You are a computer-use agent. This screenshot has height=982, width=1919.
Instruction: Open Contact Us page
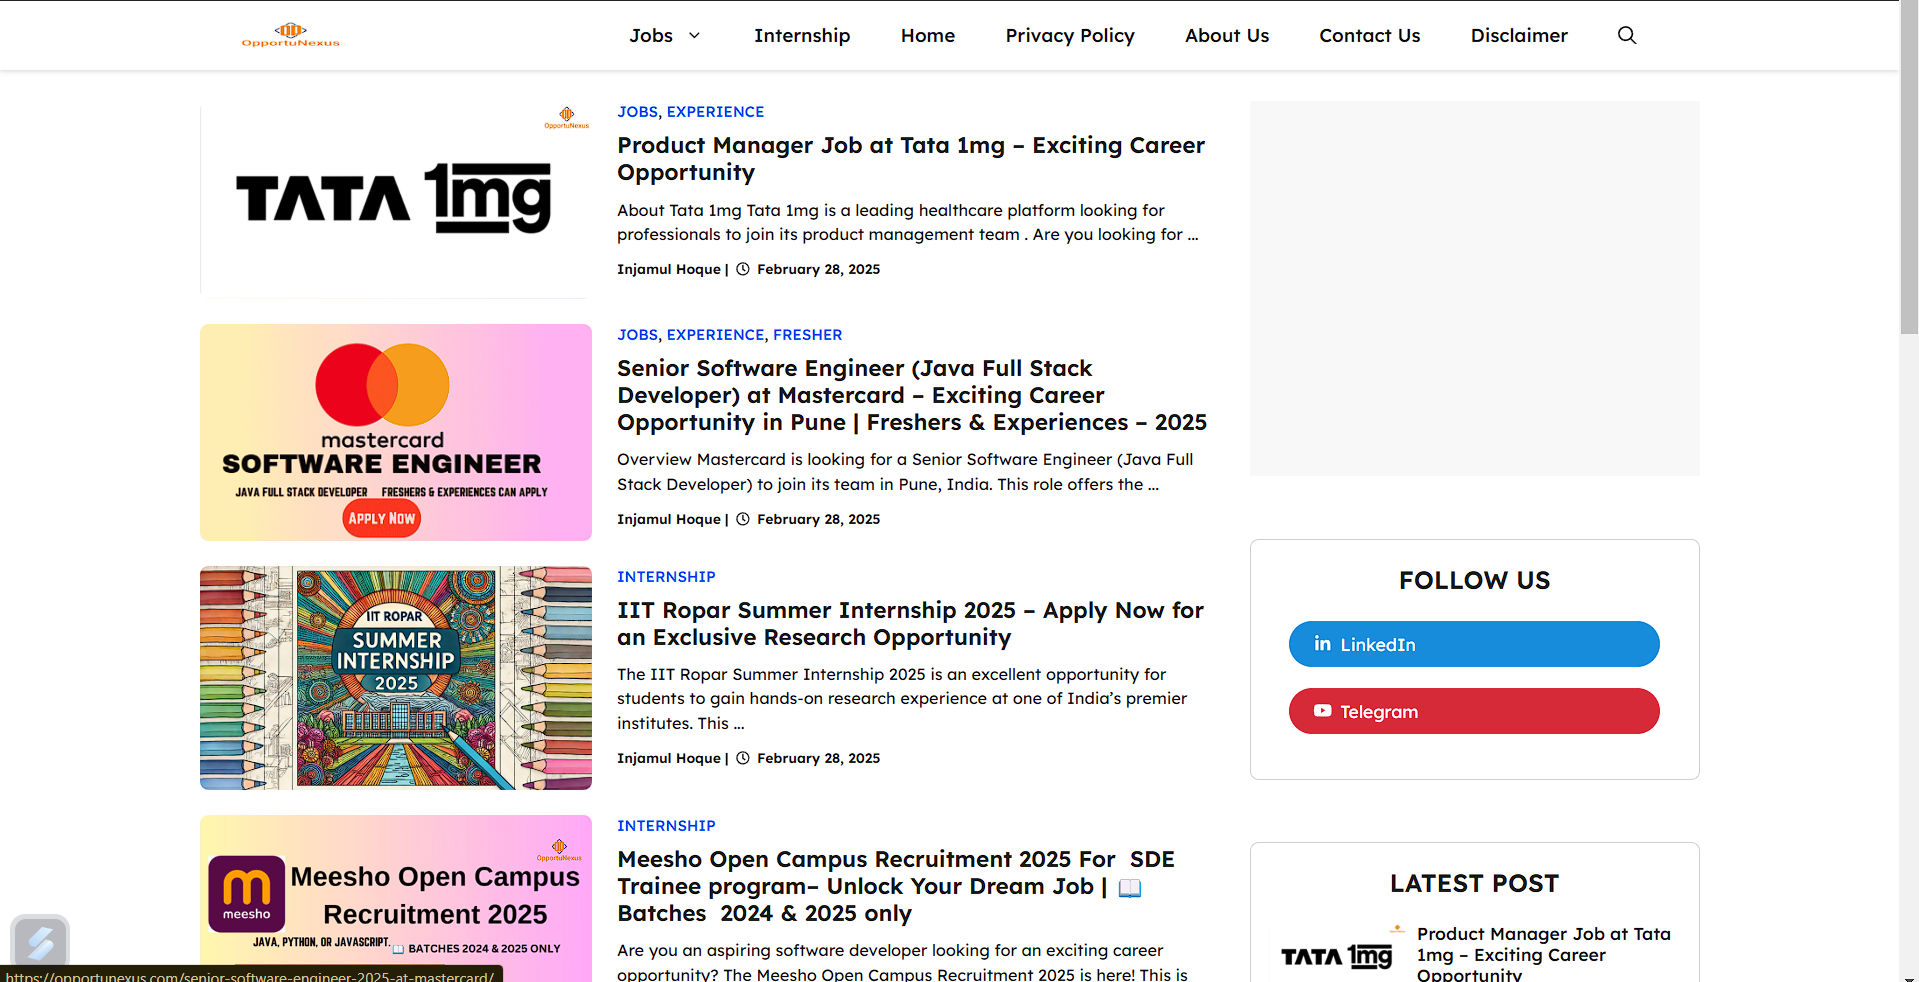click(1370, 35)
